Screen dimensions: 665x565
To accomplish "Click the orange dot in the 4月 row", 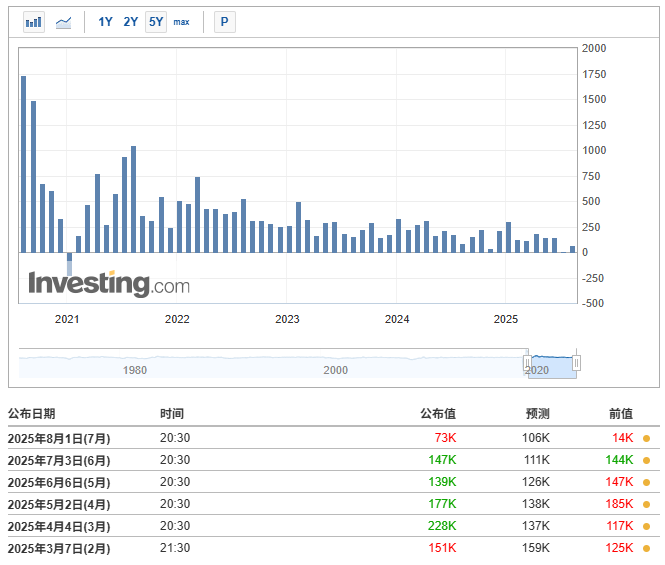I will [x=646, y=504].
